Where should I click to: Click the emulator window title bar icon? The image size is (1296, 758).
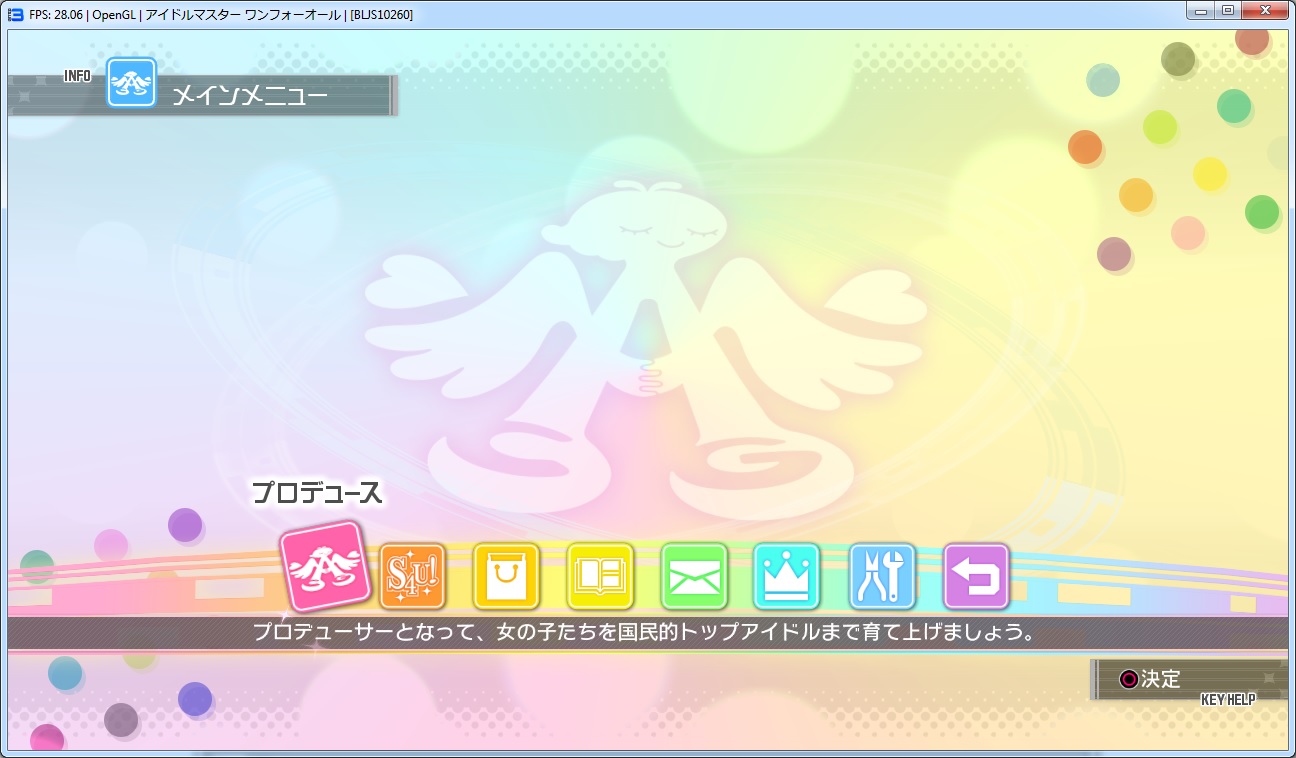(15, 14)
